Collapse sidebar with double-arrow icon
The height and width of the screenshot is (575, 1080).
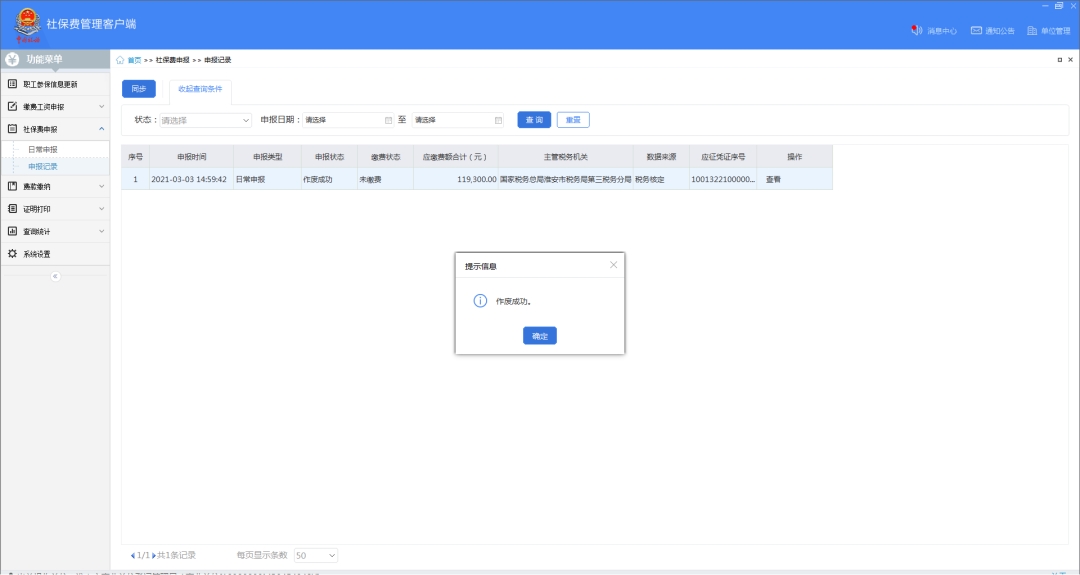(55, 276)
